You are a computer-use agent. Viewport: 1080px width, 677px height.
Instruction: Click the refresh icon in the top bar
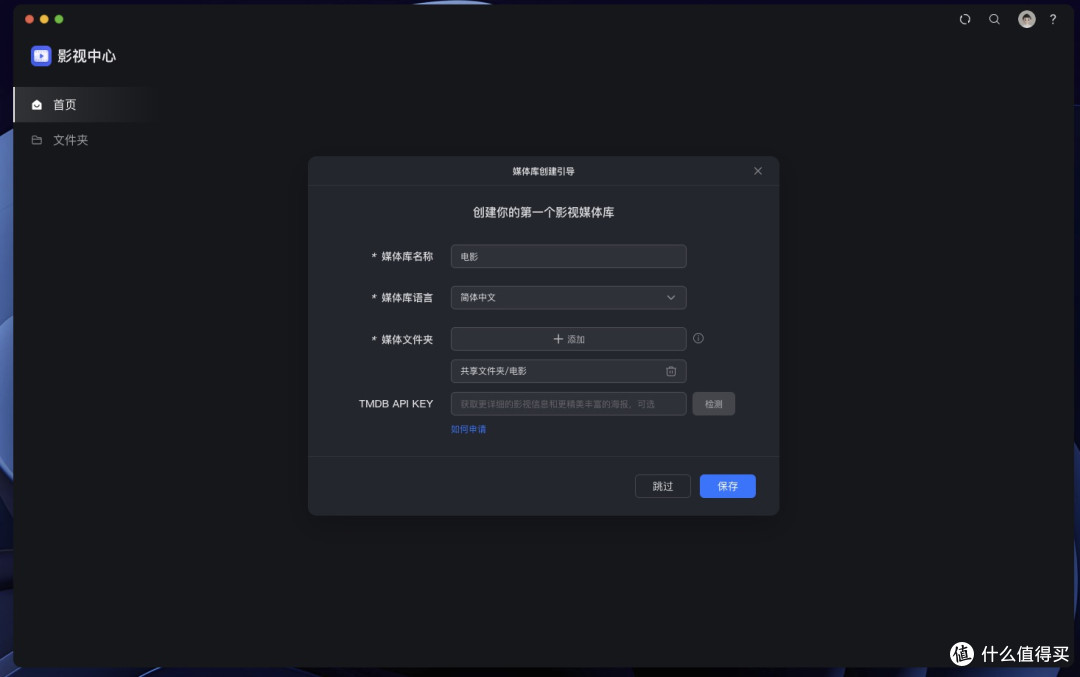click(x=965, y=19)
